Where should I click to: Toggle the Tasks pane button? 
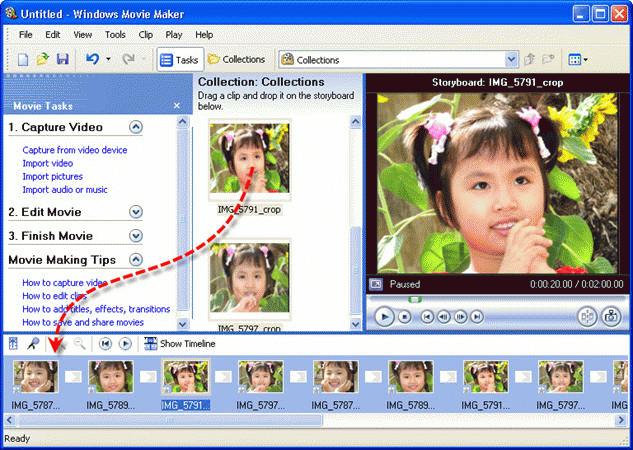[x=179, y=60]
